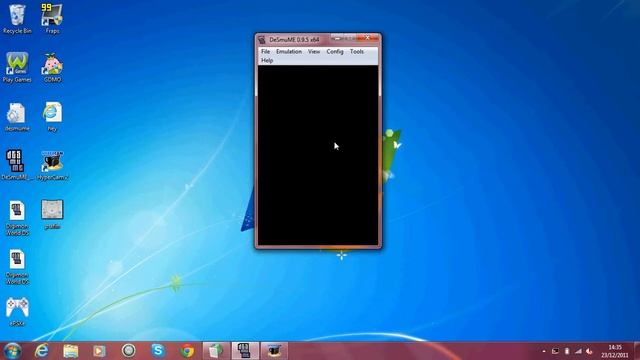Open the network signal tray icon
The image size is (640, 360).
click(578, 351)
